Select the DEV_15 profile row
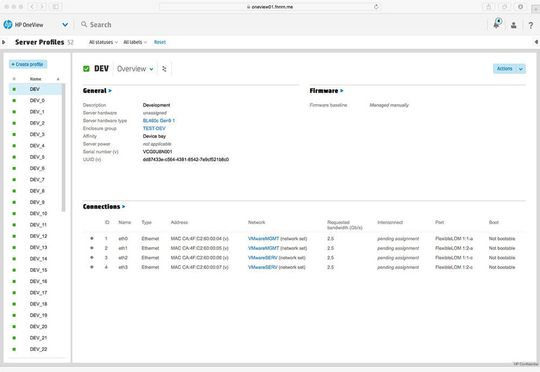The height and width of the screenshot is (372, 540). (35, 270)
